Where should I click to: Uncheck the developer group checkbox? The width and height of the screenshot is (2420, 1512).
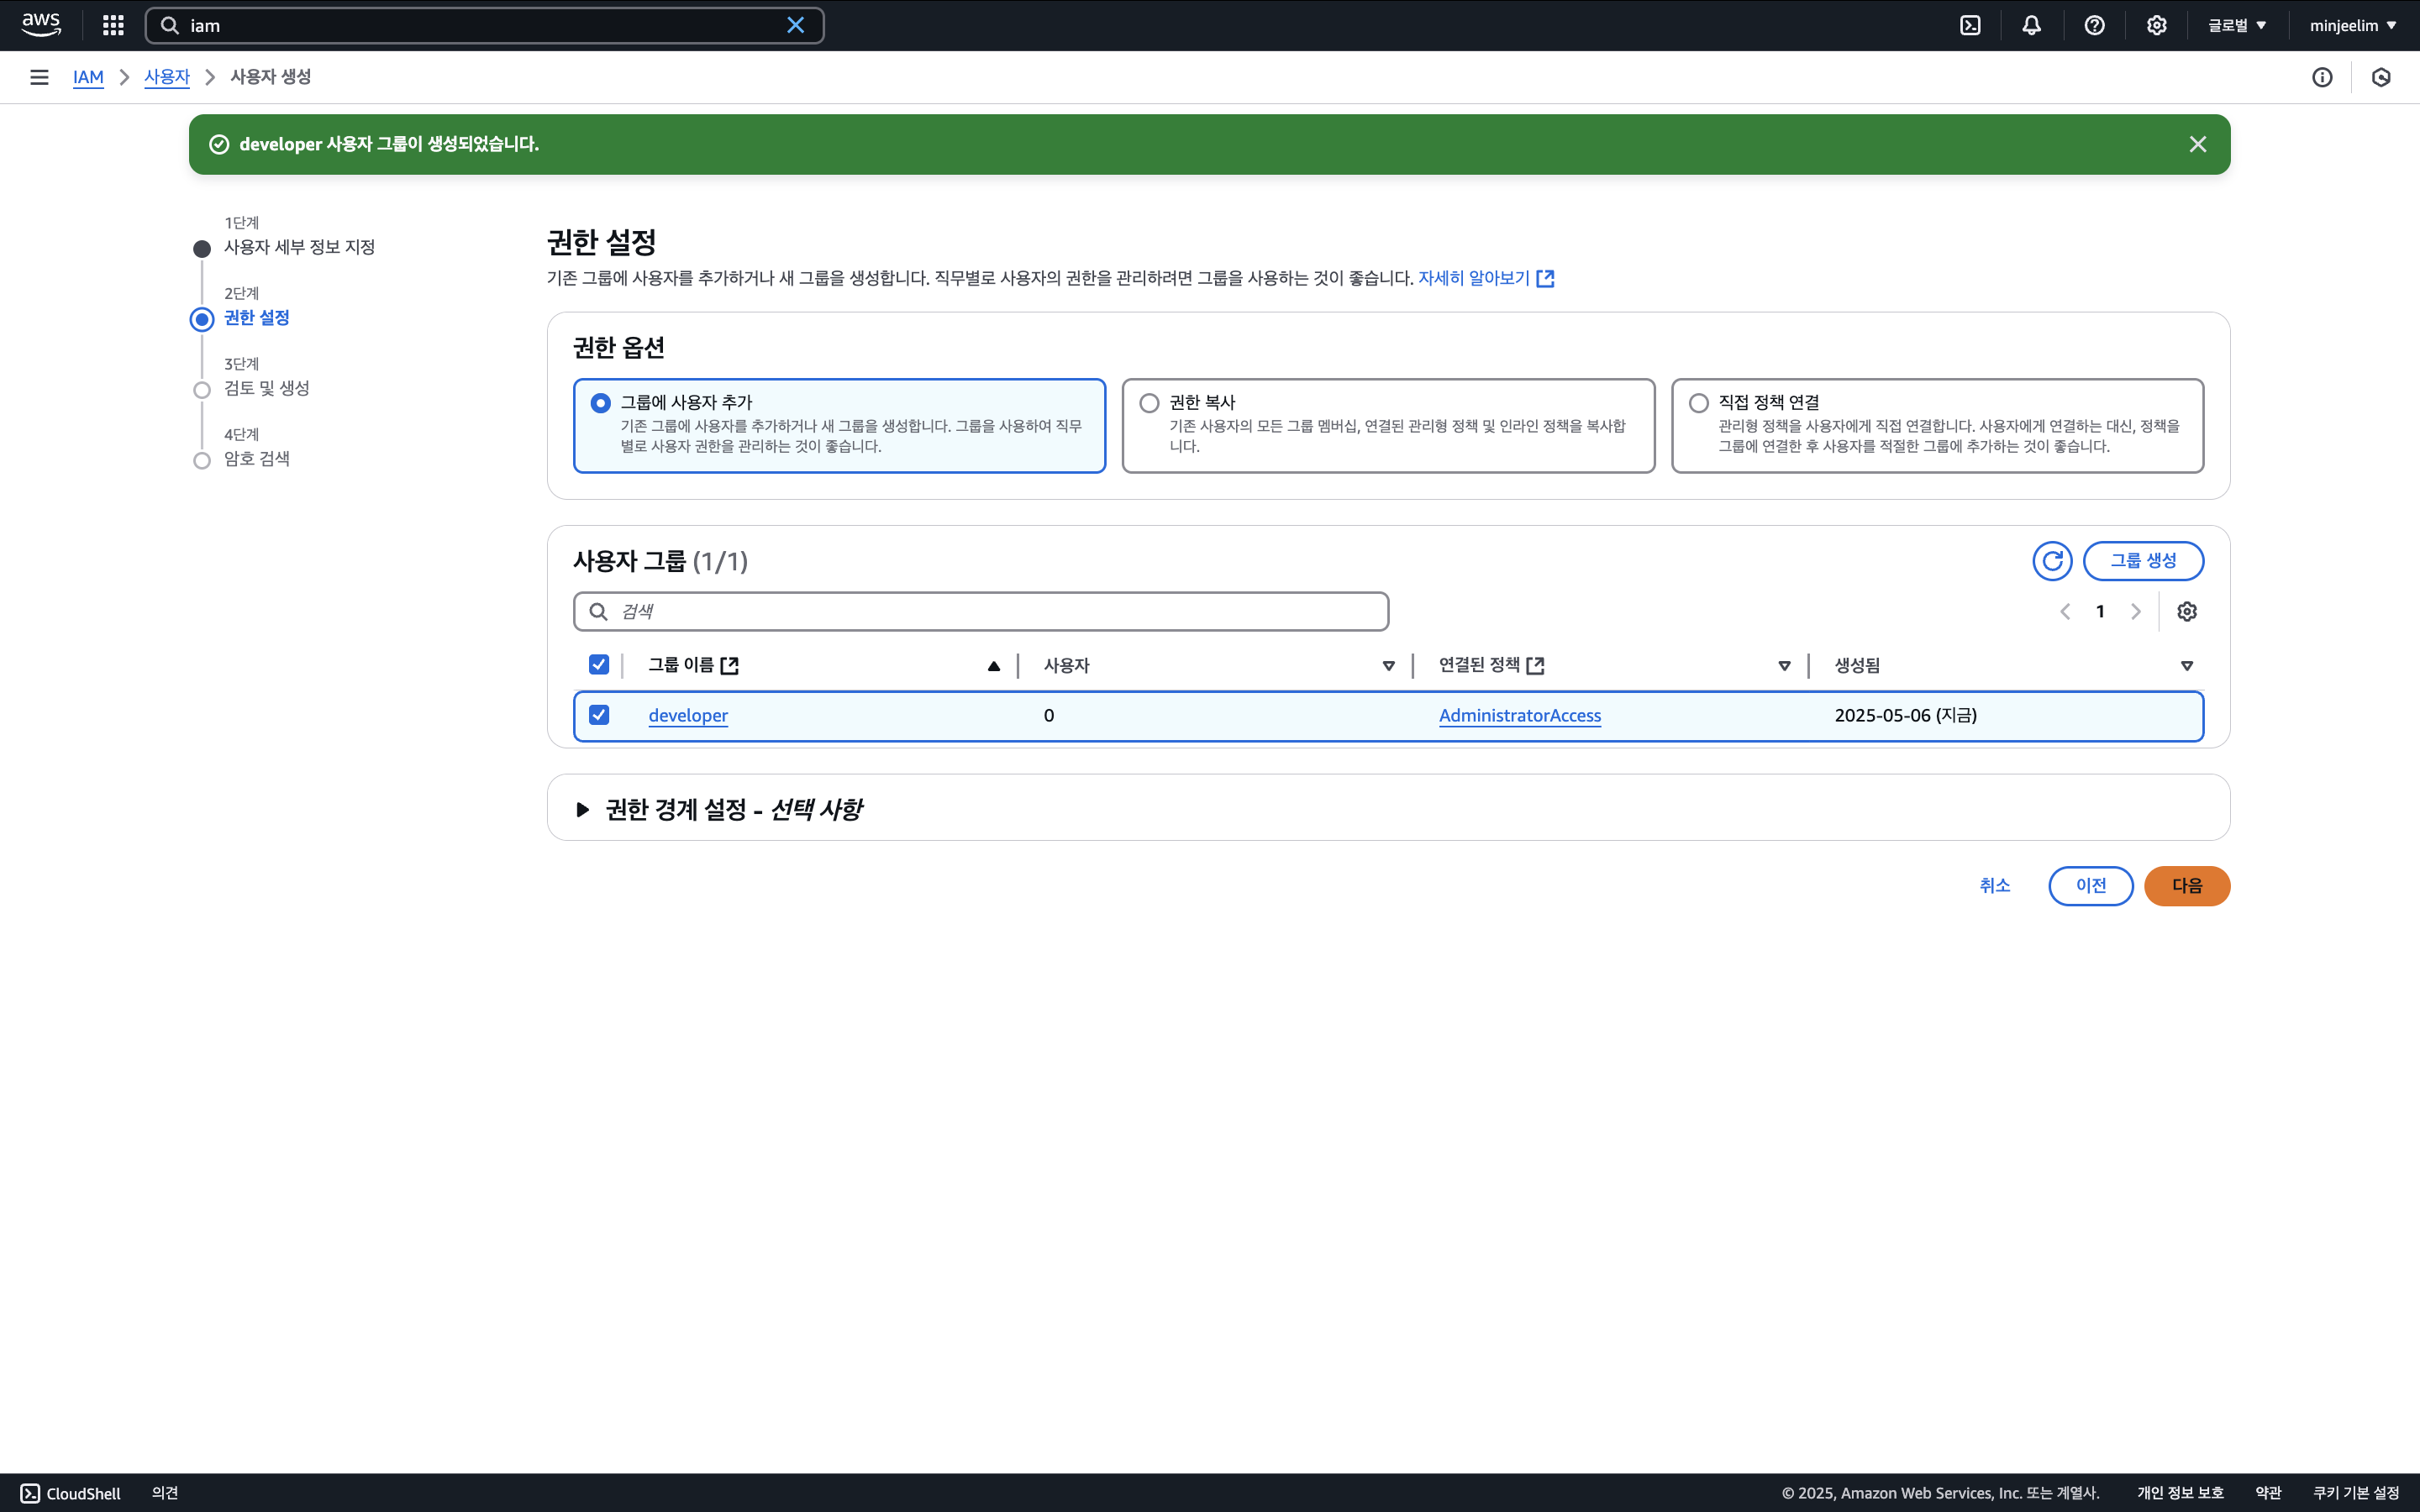tap(599, 715)
